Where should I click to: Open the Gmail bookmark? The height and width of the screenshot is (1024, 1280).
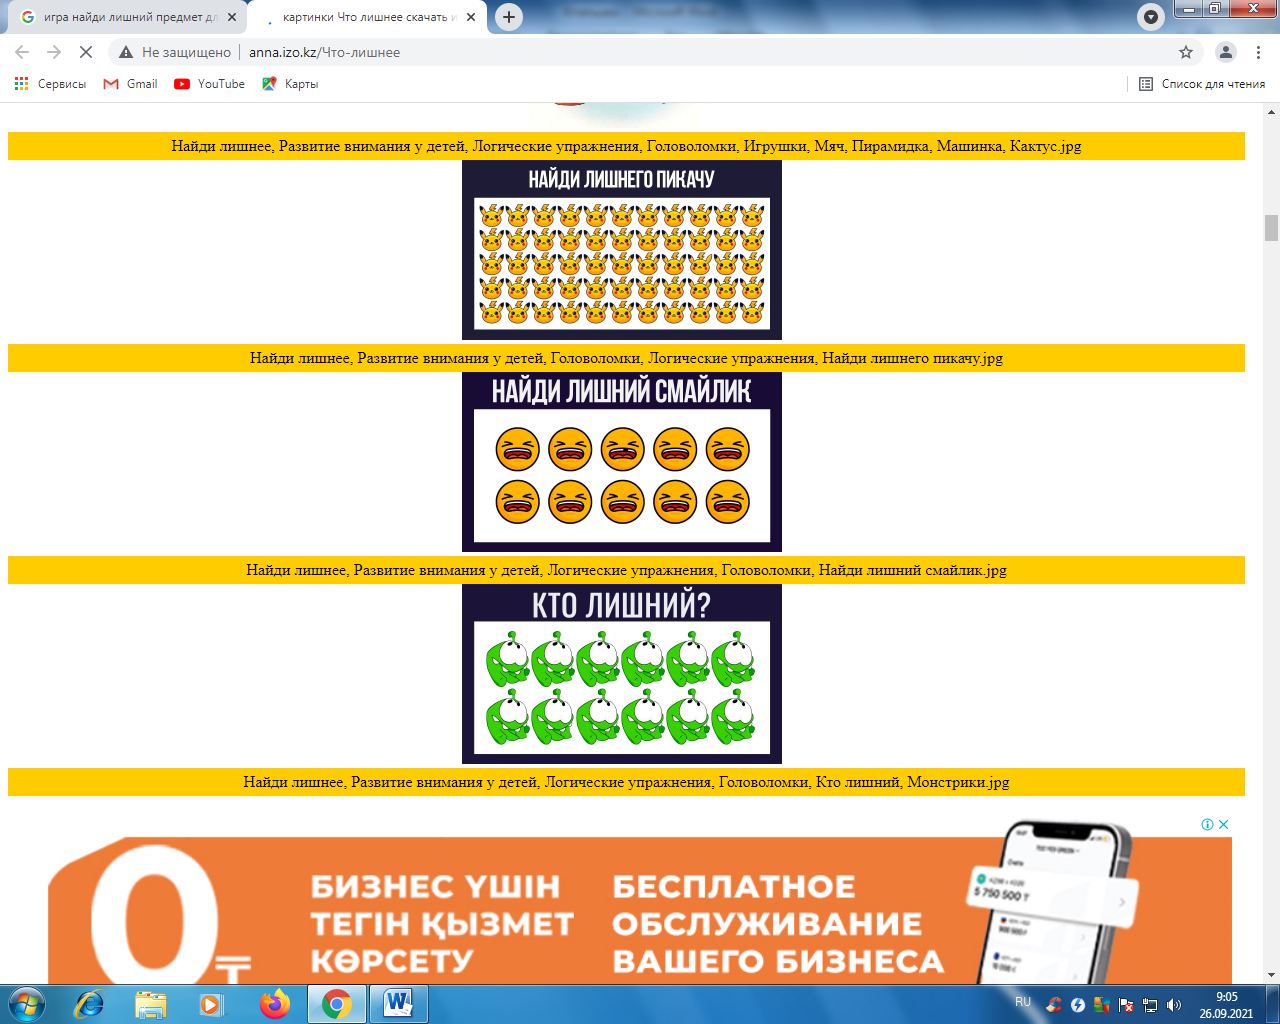coord(131,84)
